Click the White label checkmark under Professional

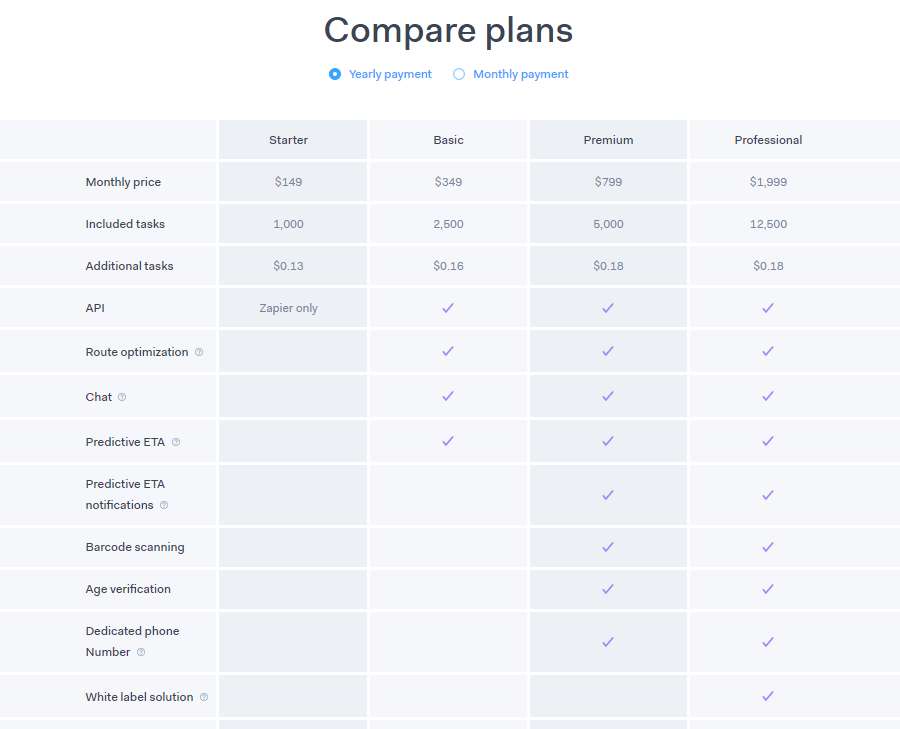[x=768, y=696]
